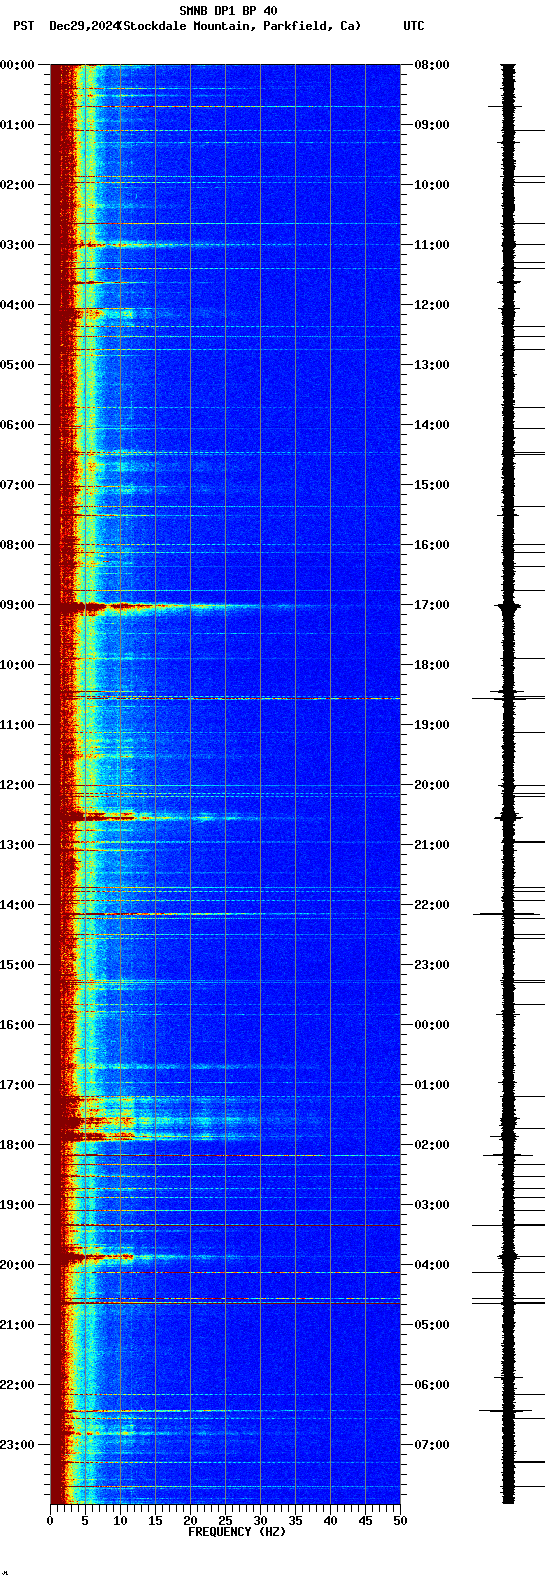552x1584 pixels.
Task: Click the PST time label '12:00'
Action: (x=17, y=785)
